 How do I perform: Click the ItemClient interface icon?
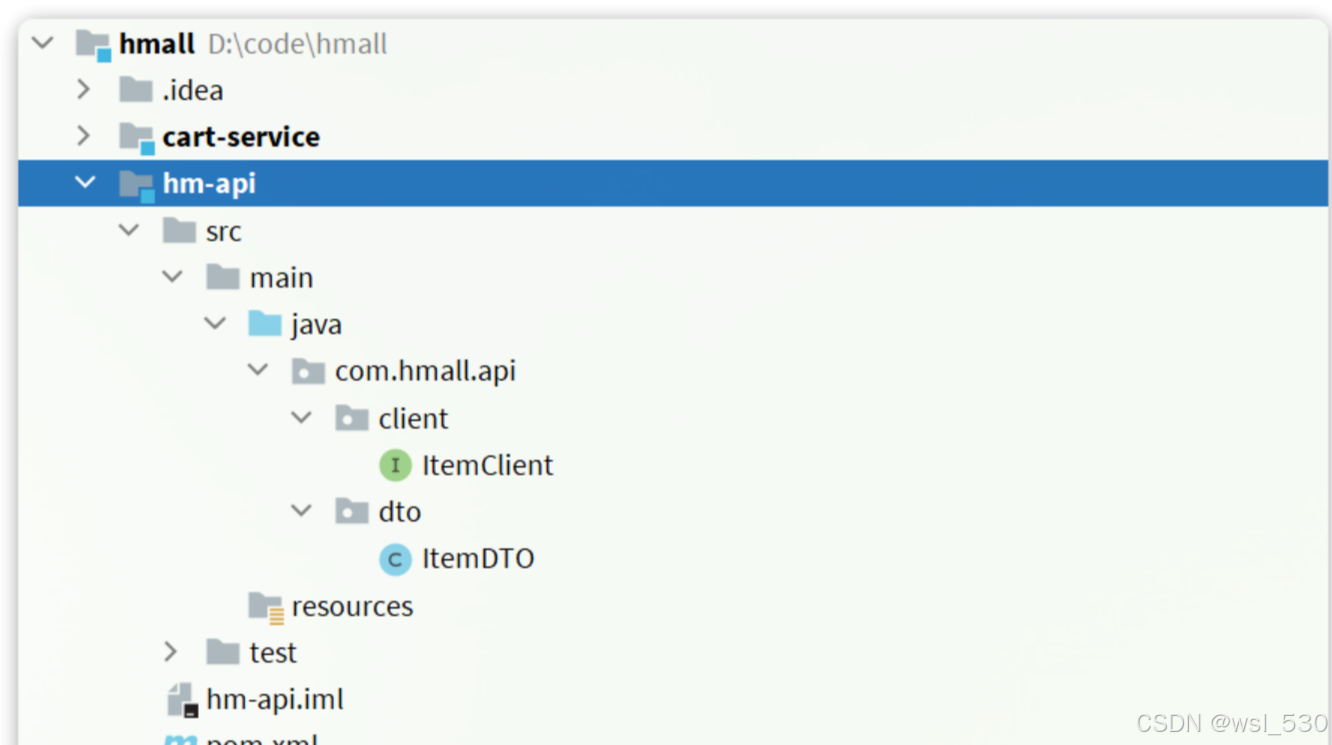(395, 465)
